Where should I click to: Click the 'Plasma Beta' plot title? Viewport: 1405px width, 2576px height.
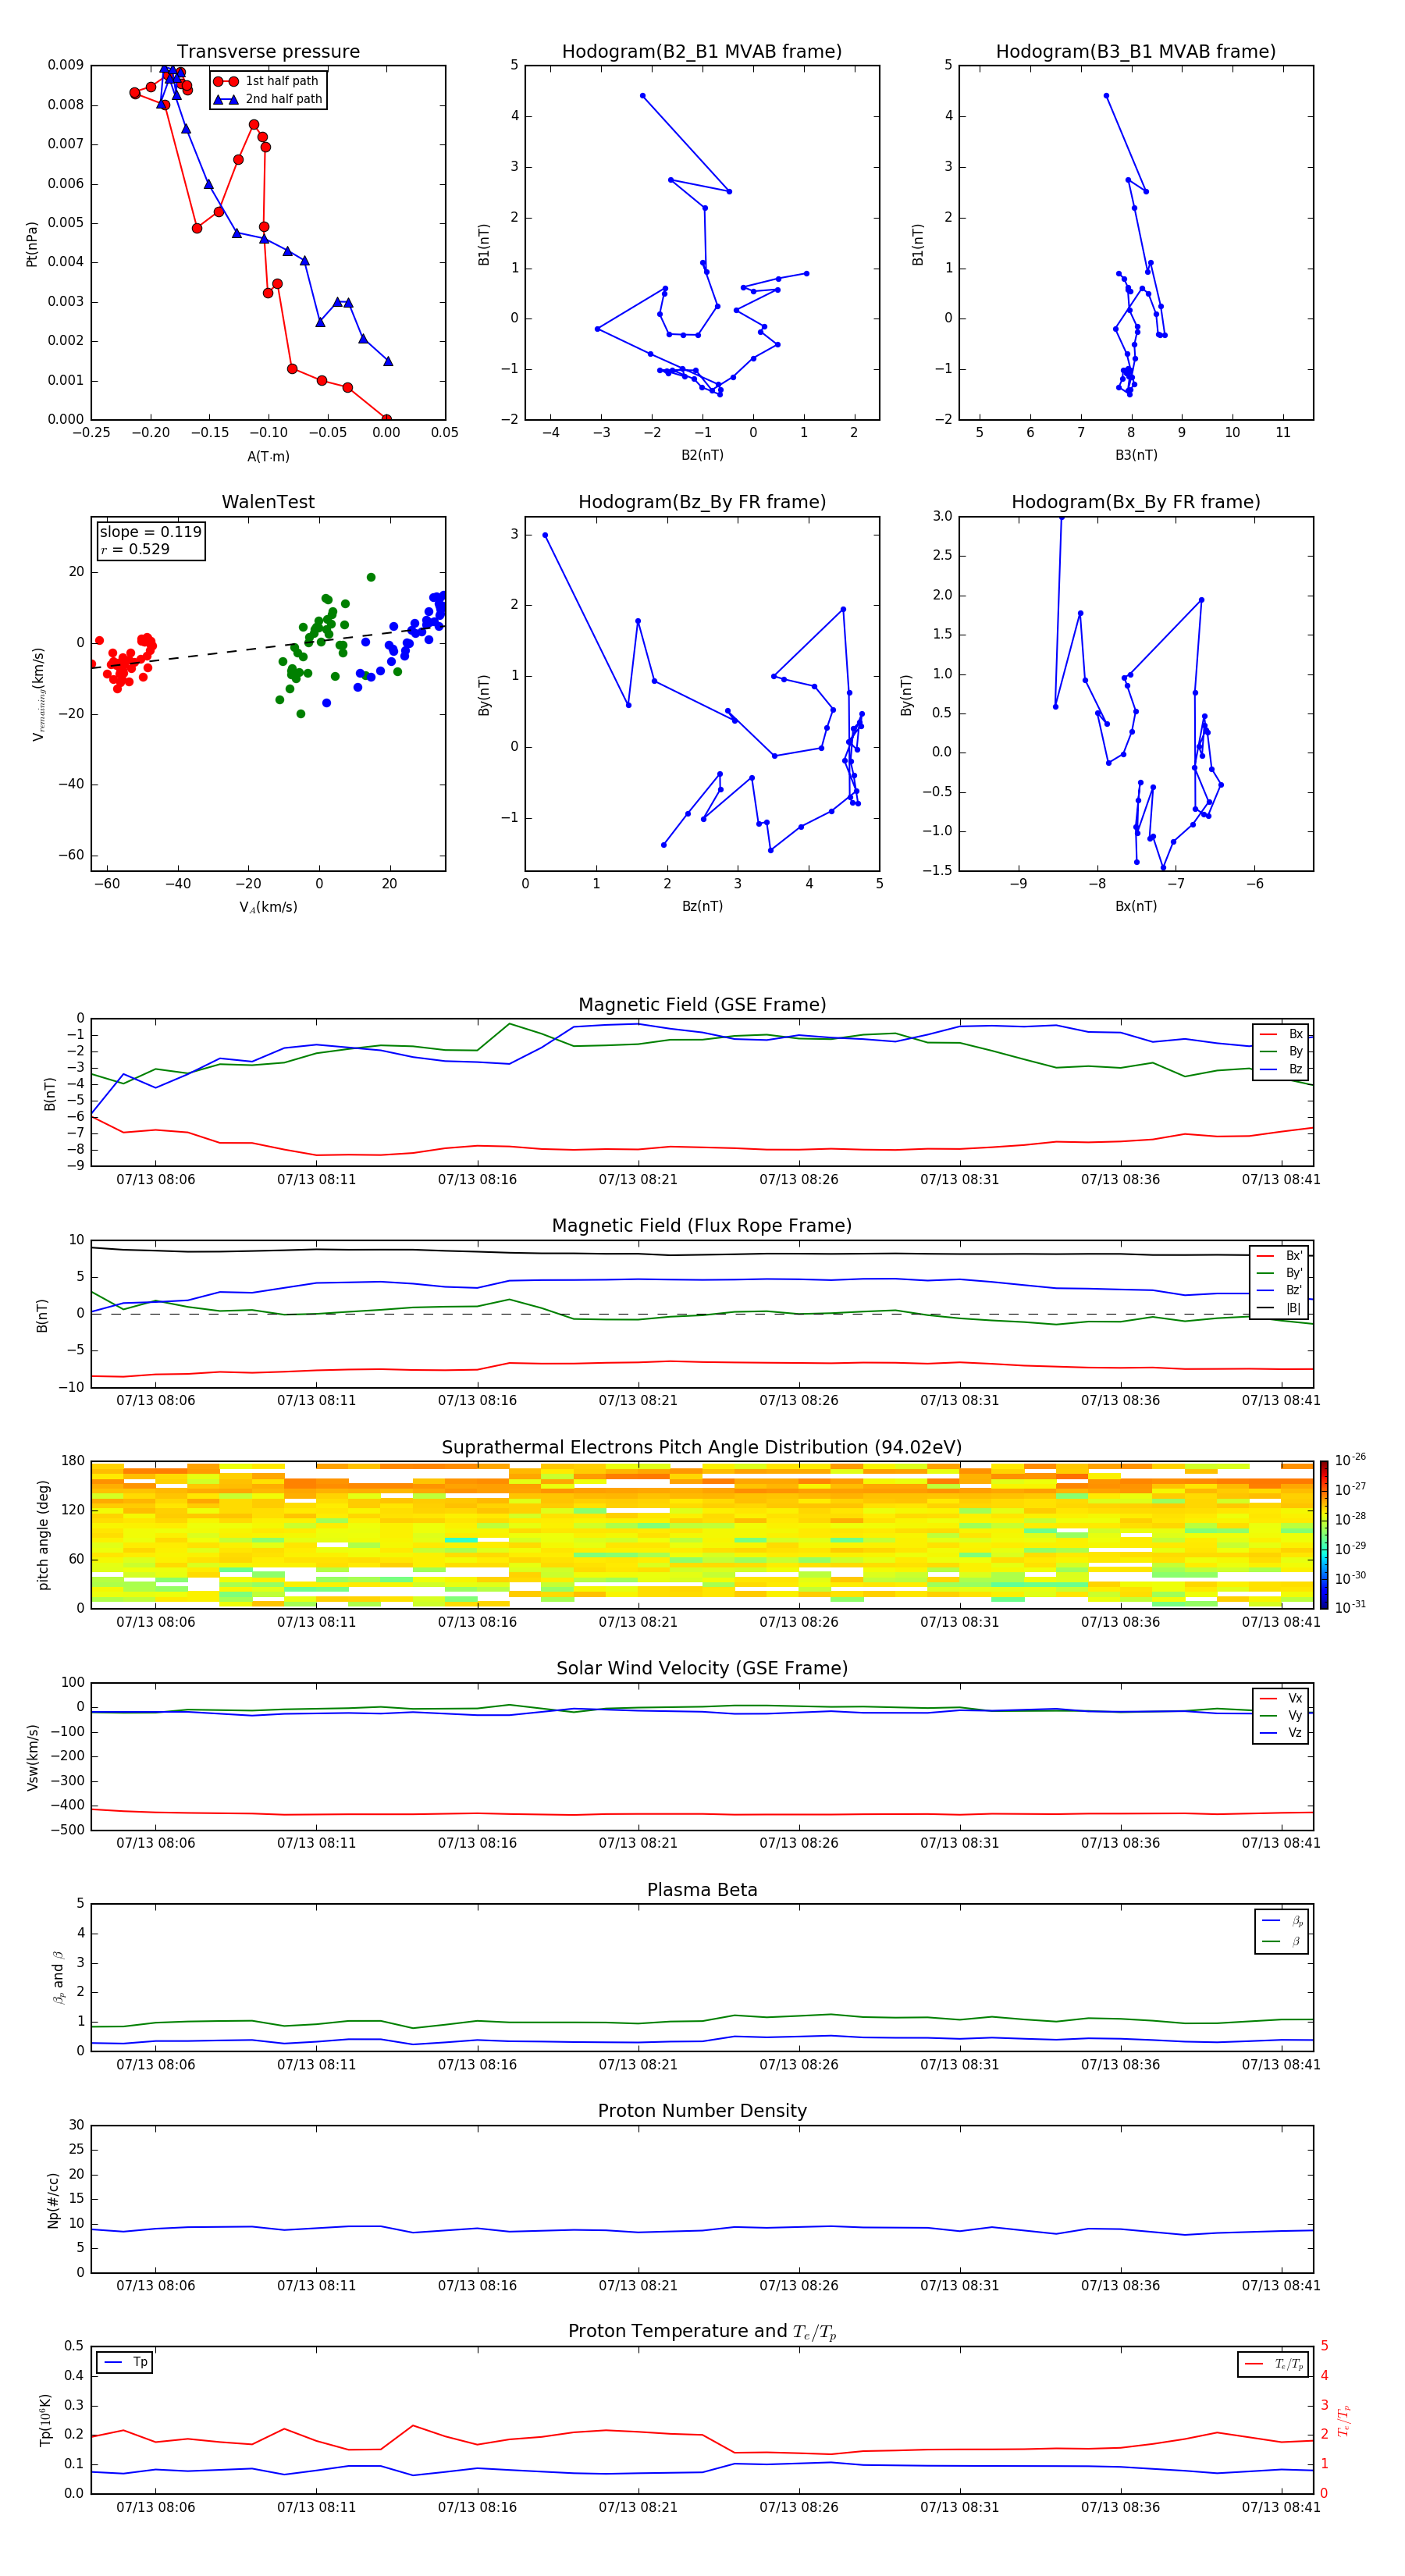point(702,1890)
